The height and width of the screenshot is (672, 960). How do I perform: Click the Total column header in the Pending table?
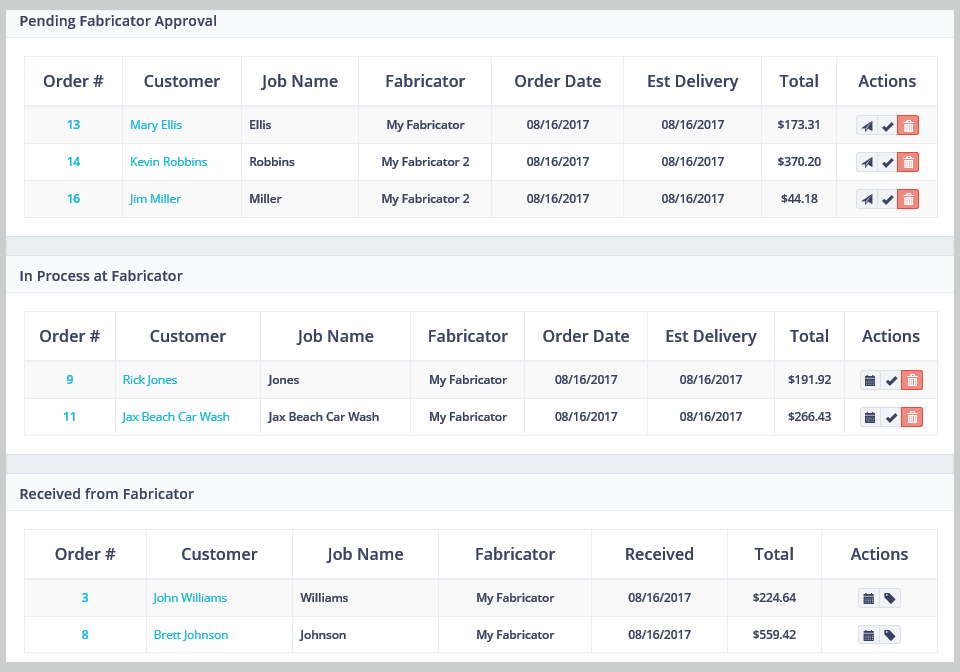798,81
